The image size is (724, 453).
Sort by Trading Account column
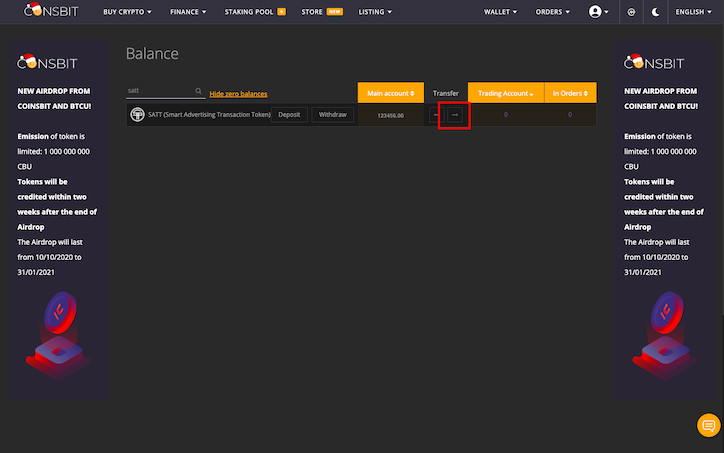tap(506, 93)
